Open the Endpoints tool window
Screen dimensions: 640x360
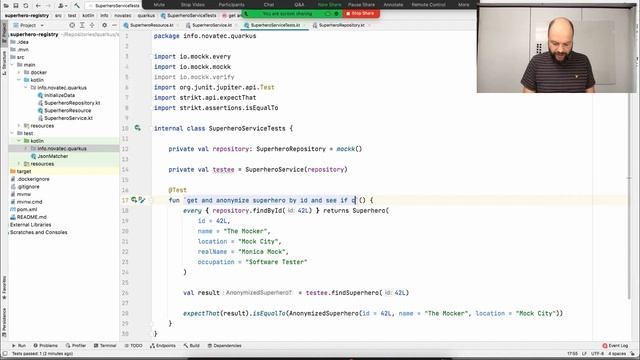(162, 346)
